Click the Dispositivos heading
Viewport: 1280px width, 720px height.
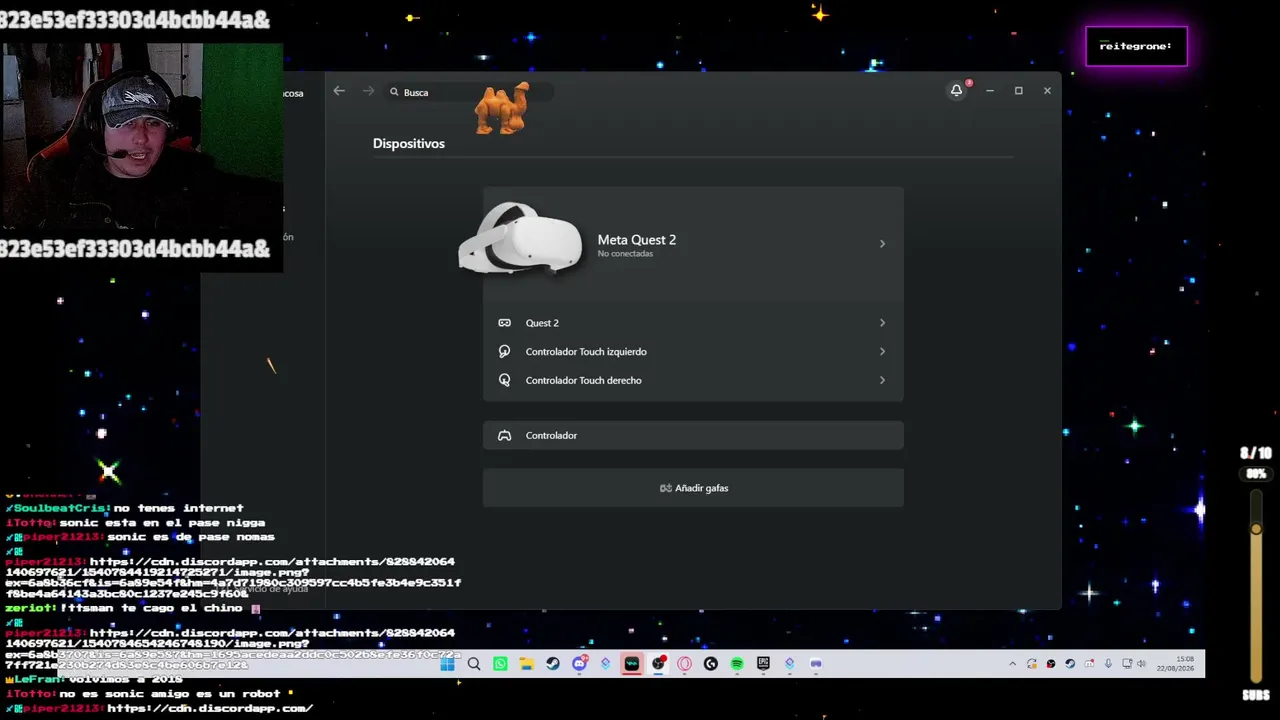(x=409, y=143)
